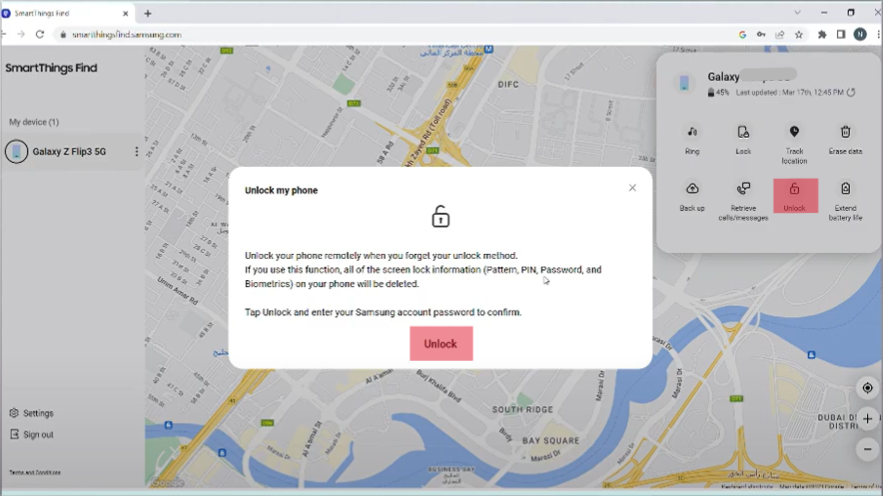Open Settings in the sidebar
The image size is (883, 496).
pyautogui.click(x=32, y=413)
